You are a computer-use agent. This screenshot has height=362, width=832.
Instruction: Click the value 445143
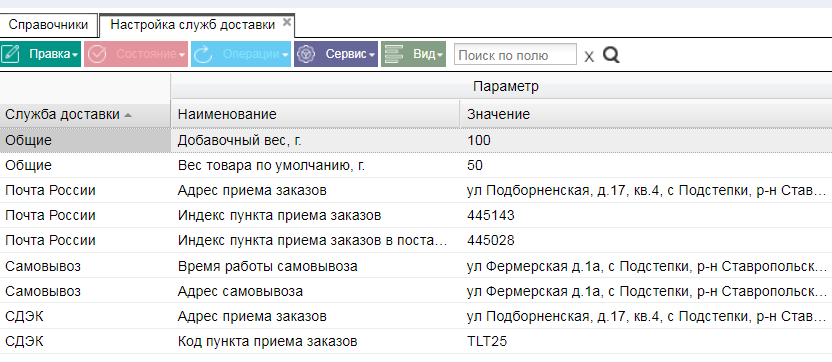pos(491,216)
